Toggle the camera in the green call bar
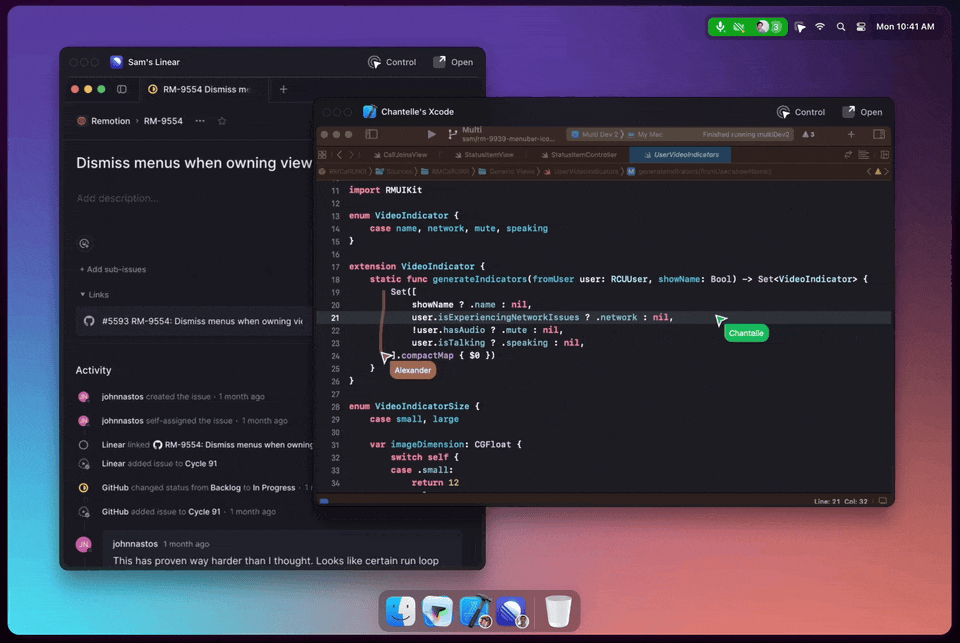The width and height of the screenshot is (960, 643). (x=739, y=27)
